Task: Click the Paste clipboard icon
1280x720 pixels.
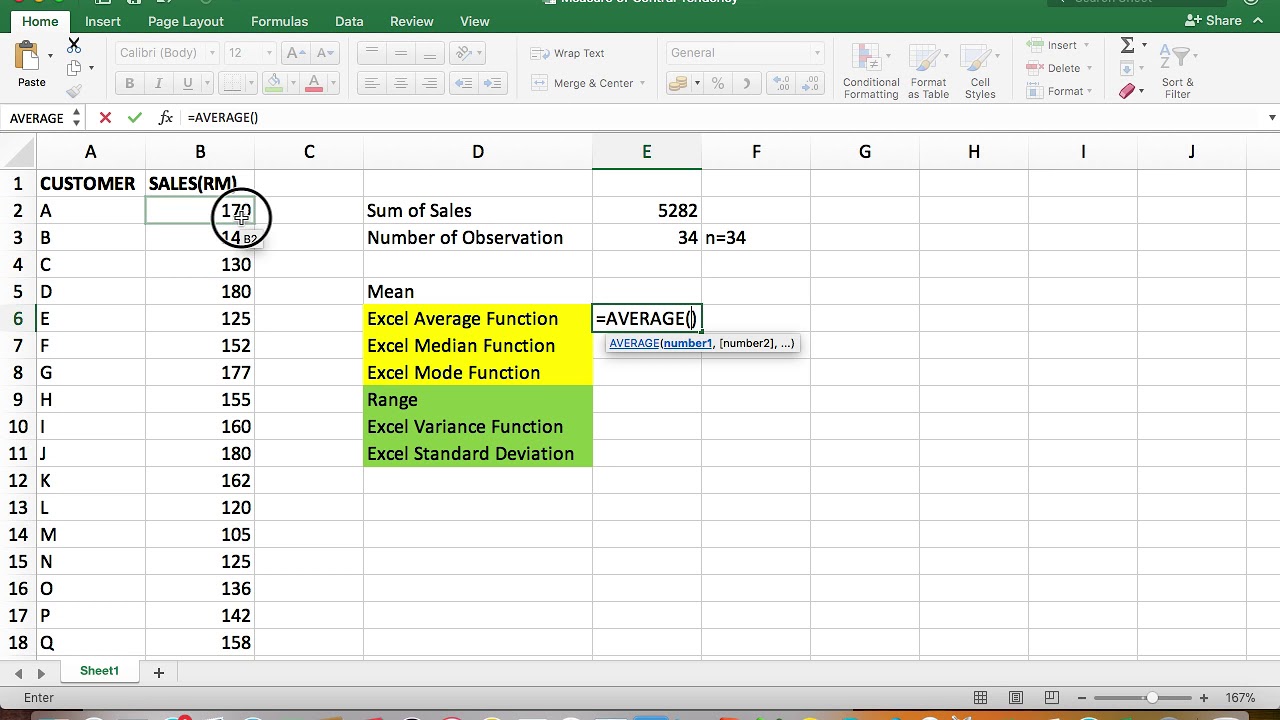Action: pos(29,56)
